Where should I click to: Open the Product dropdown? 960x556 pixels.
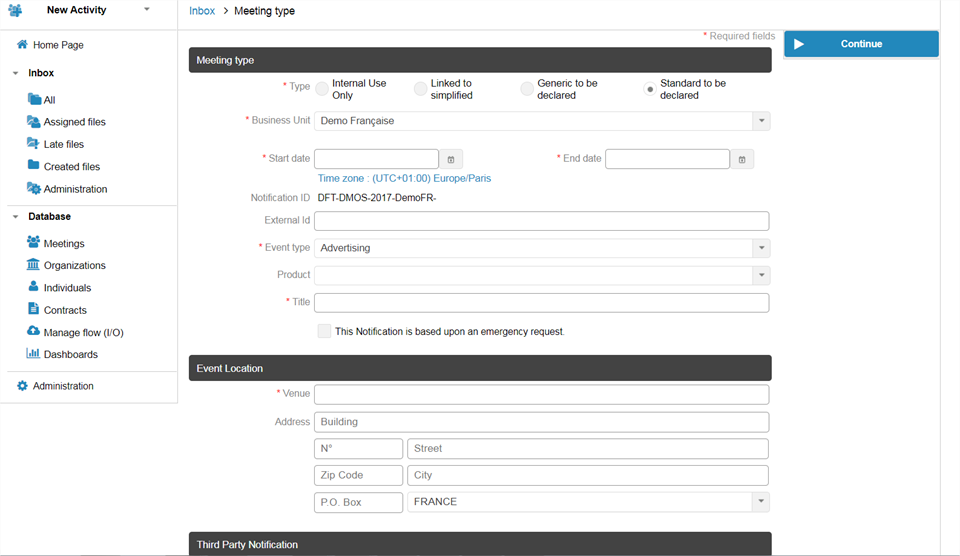[x=761, y=275]
